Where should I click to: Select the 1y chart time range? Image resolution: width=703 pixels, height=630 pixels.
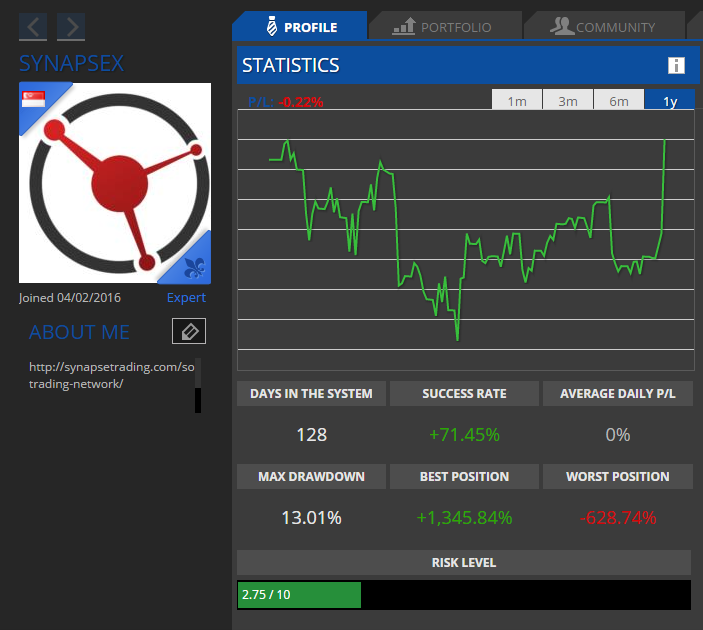click(669, 101)
